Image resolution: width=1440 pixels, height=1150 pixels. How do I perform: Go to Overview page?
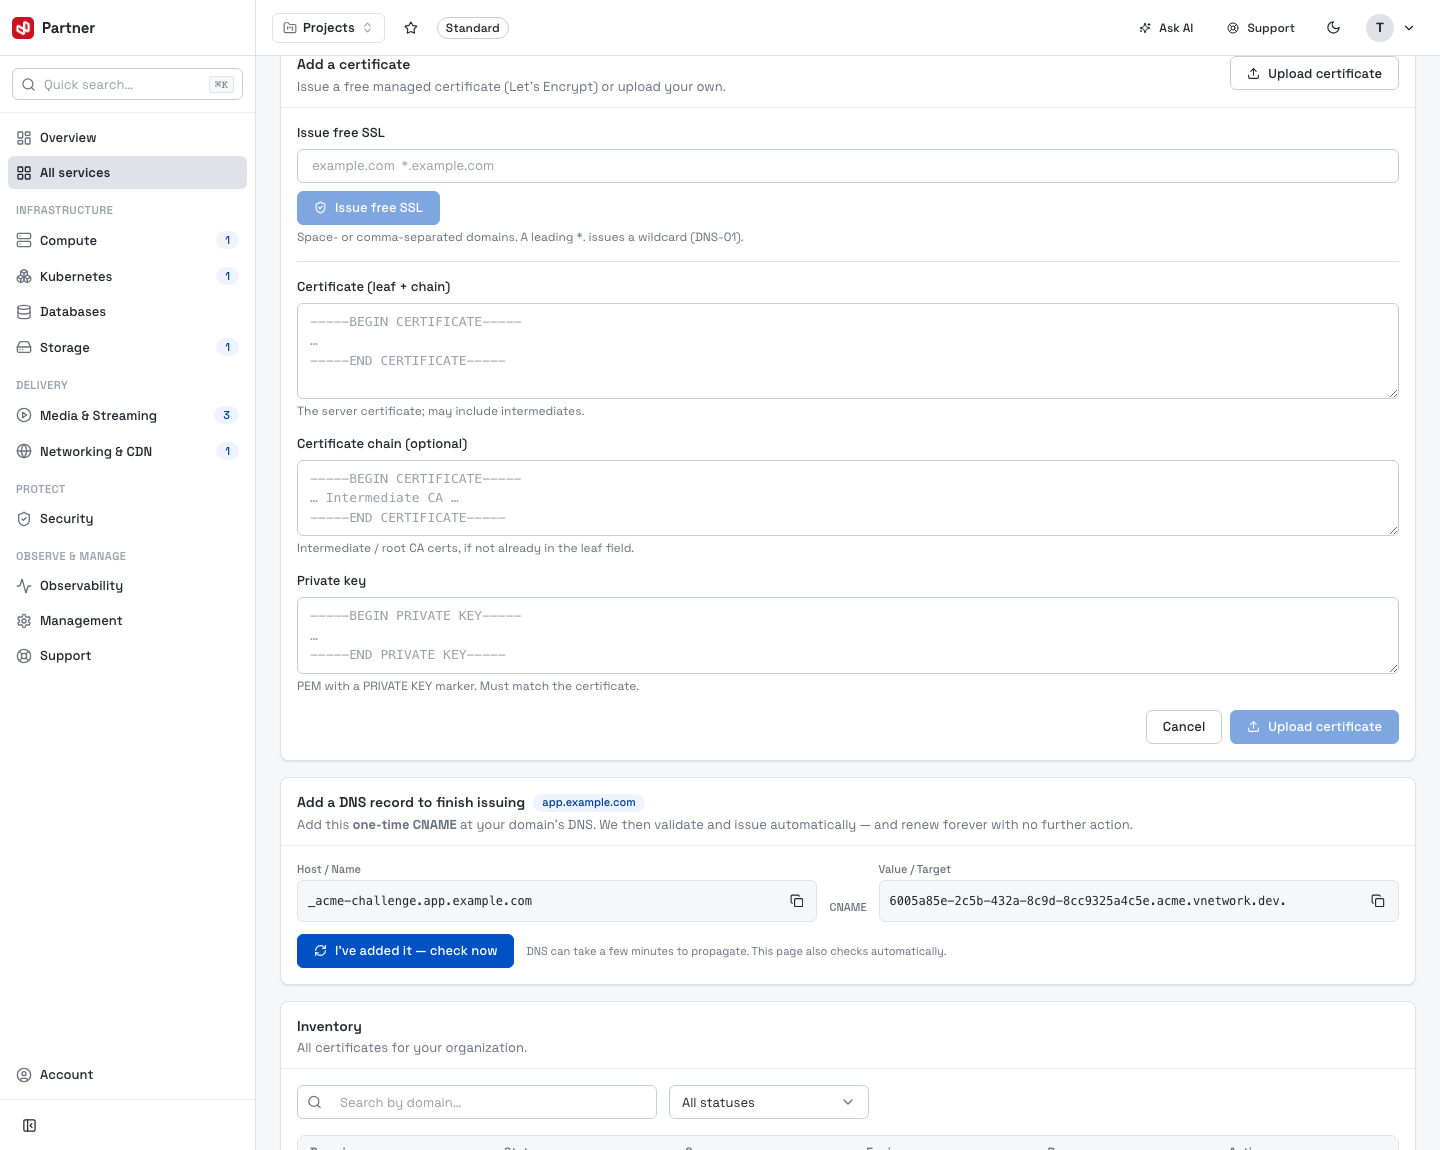pyautogui.click(x=127, y=138)
